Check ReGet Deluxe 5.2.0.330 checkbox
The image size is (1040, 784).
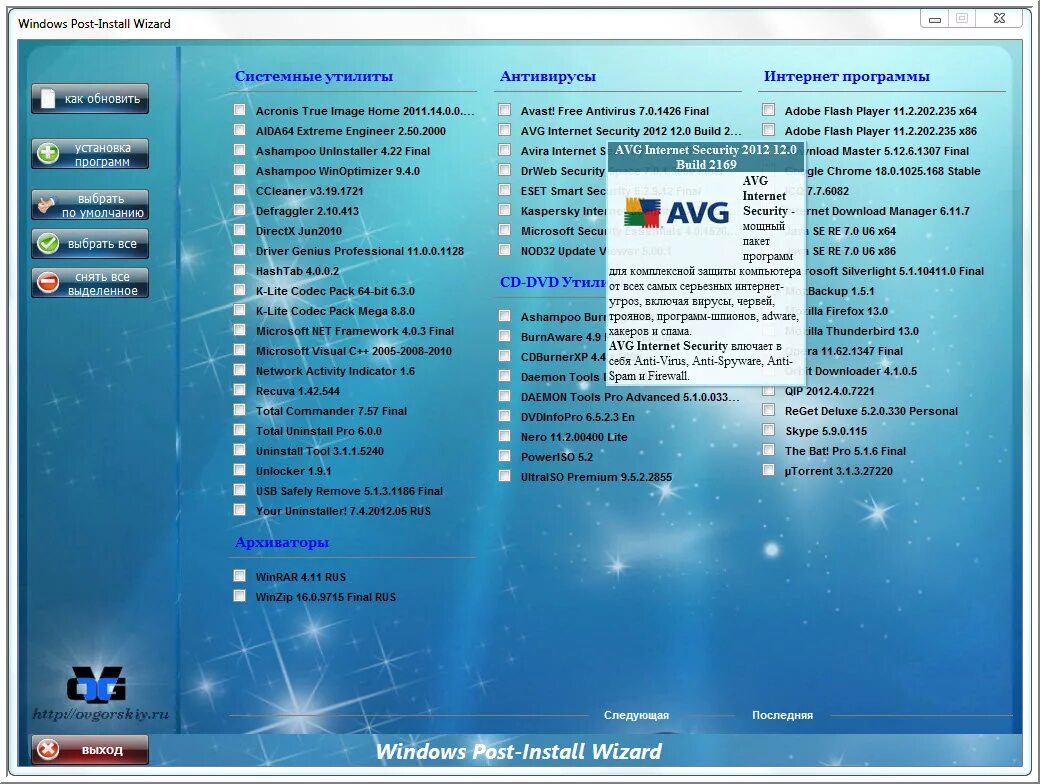[769, 409]
